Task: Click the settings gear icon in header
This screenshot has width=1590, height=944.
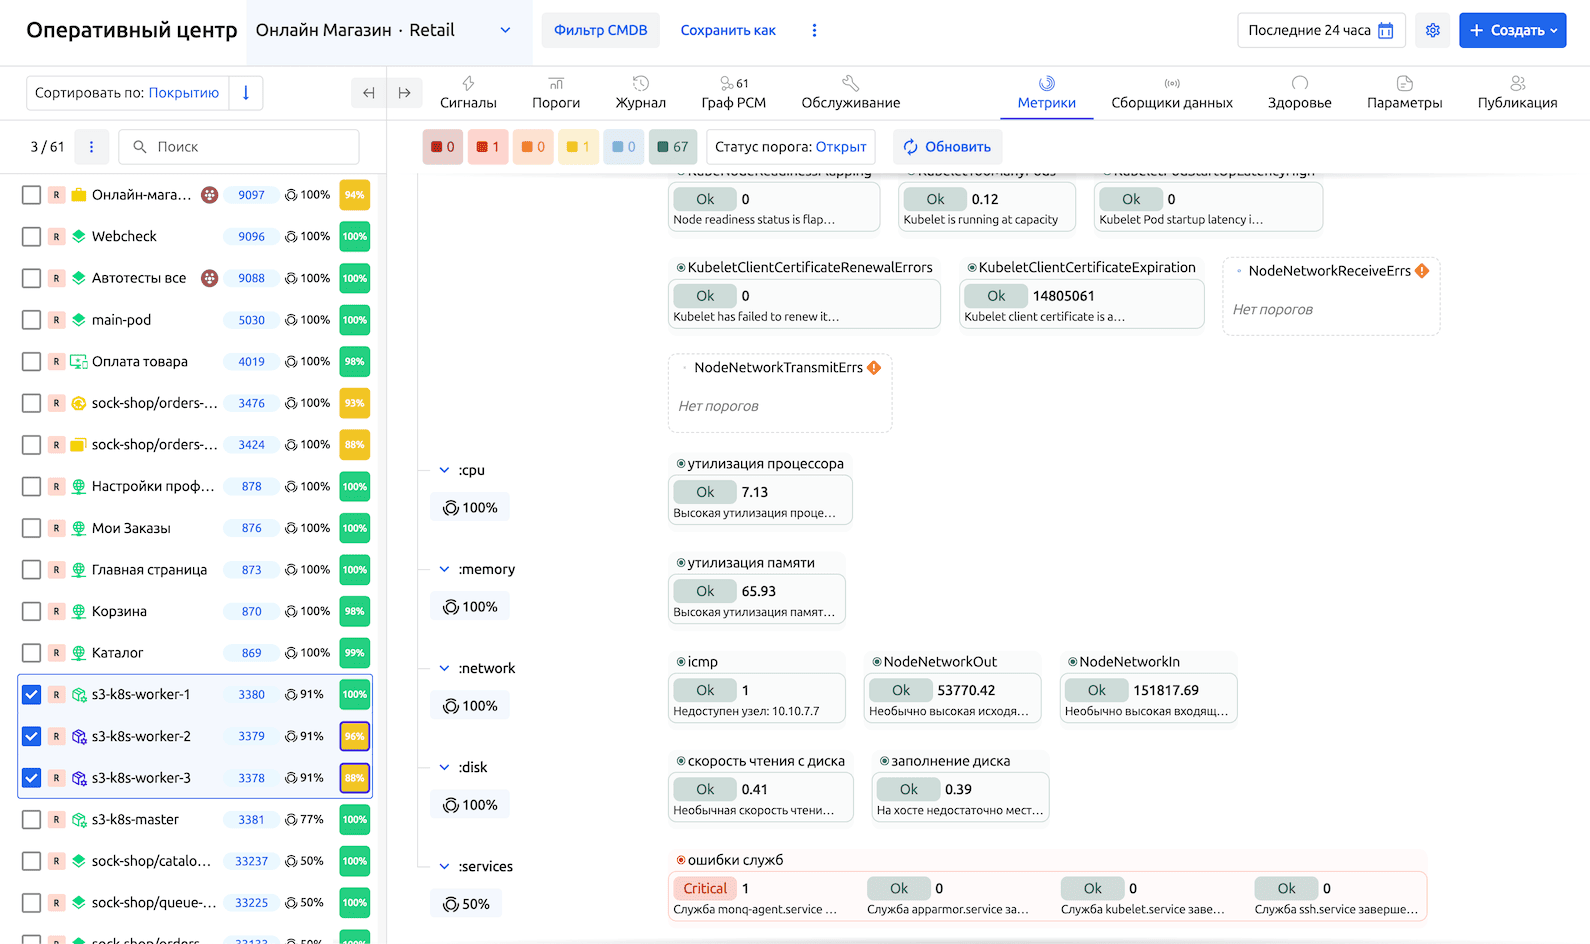Action: click(x=1432, y=30)
